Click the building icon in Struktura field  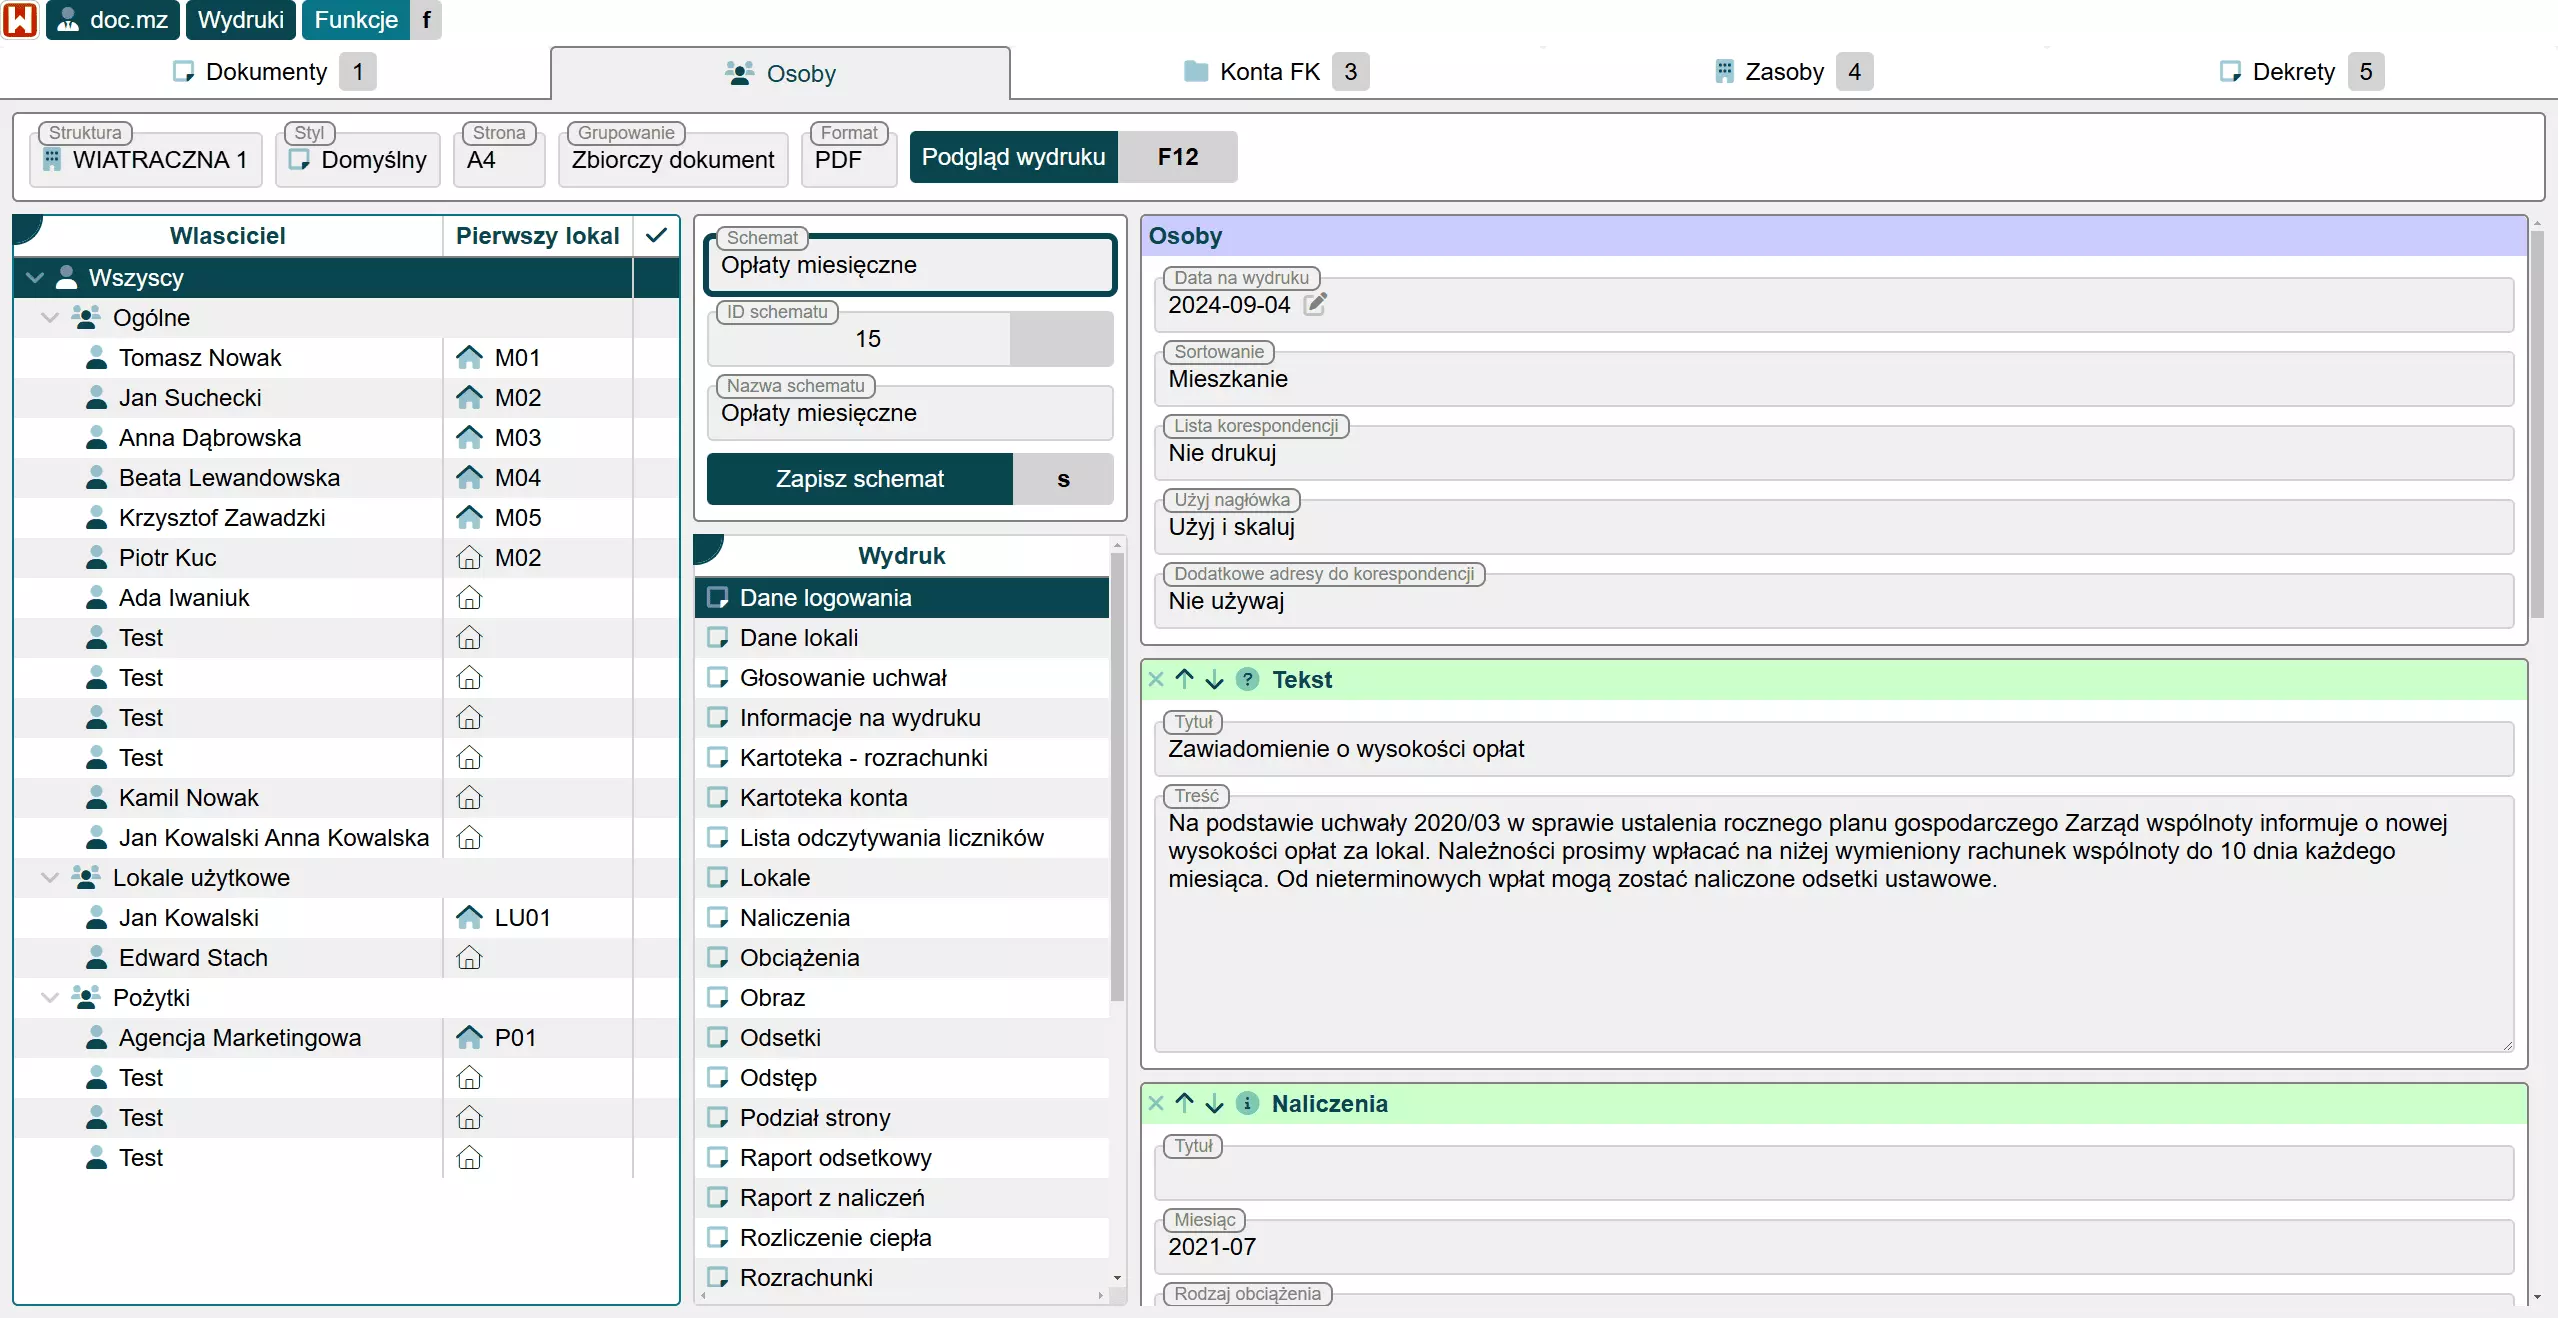tap(53, 159)
